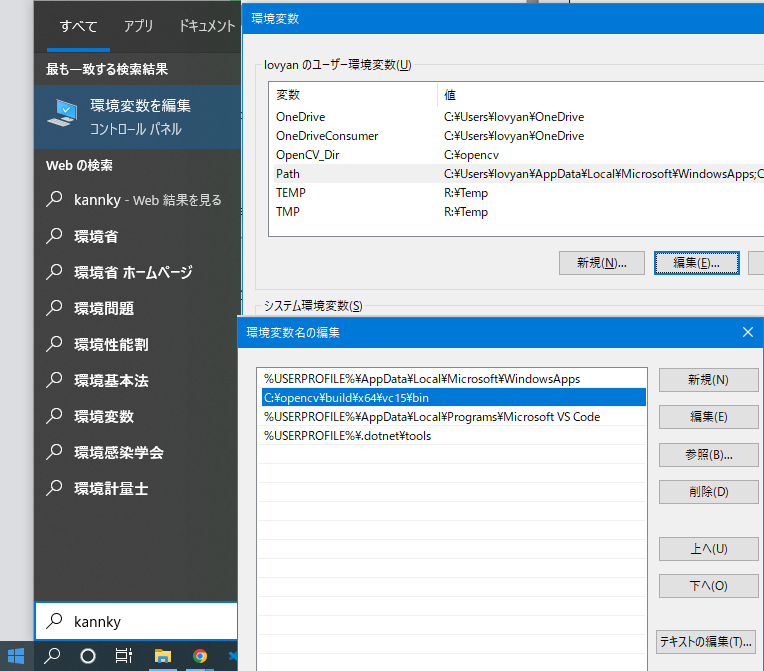Switch to the ドキュメント search tab
This screenshot has width=764, height=671.
point(207,26)
